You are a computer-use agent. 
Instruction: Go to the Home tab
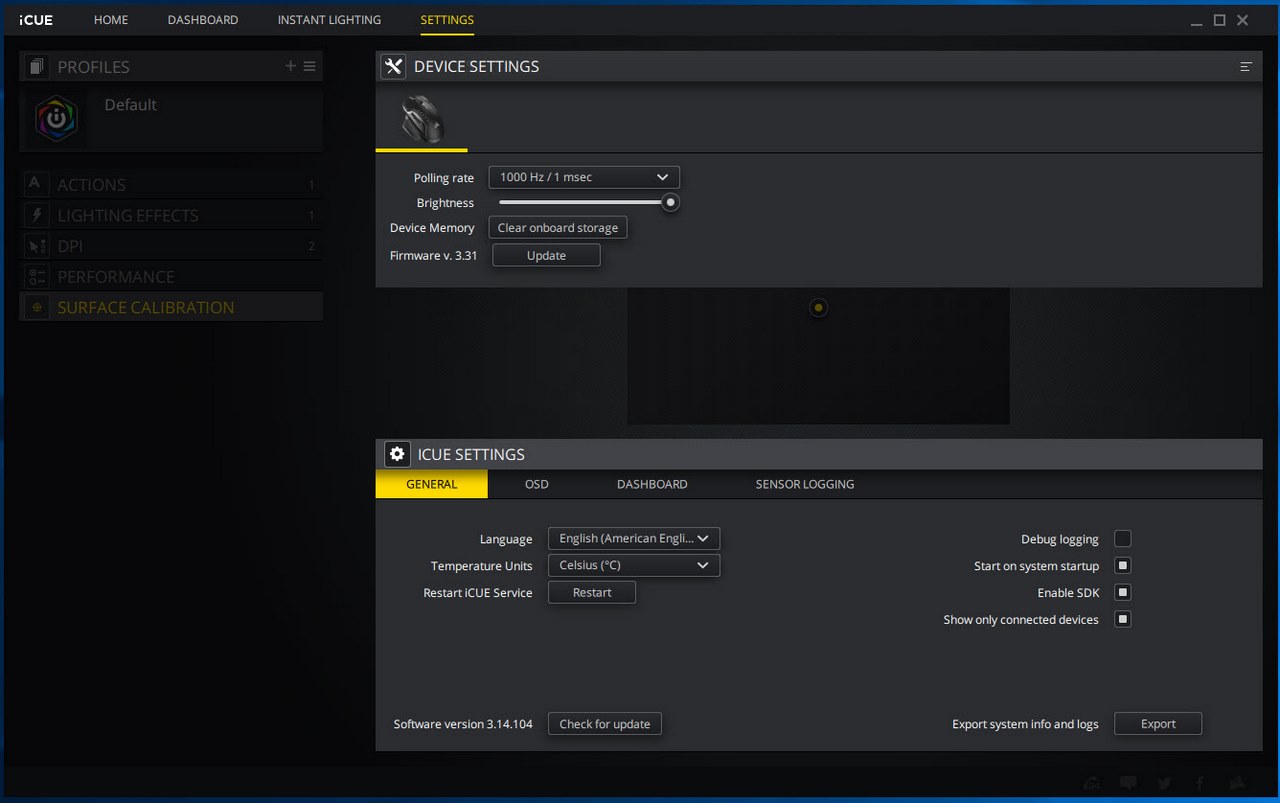(x=111, y=20)
